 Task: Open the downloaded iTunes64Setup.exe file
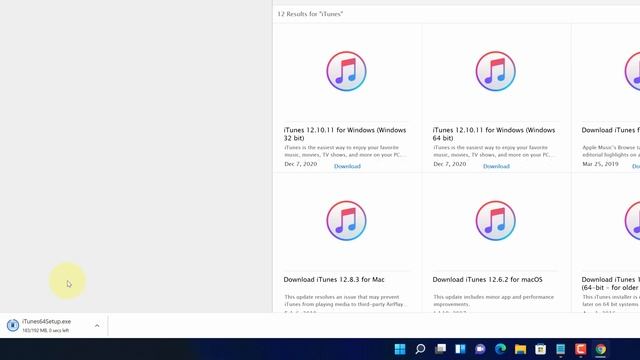(x=47, y=322)
